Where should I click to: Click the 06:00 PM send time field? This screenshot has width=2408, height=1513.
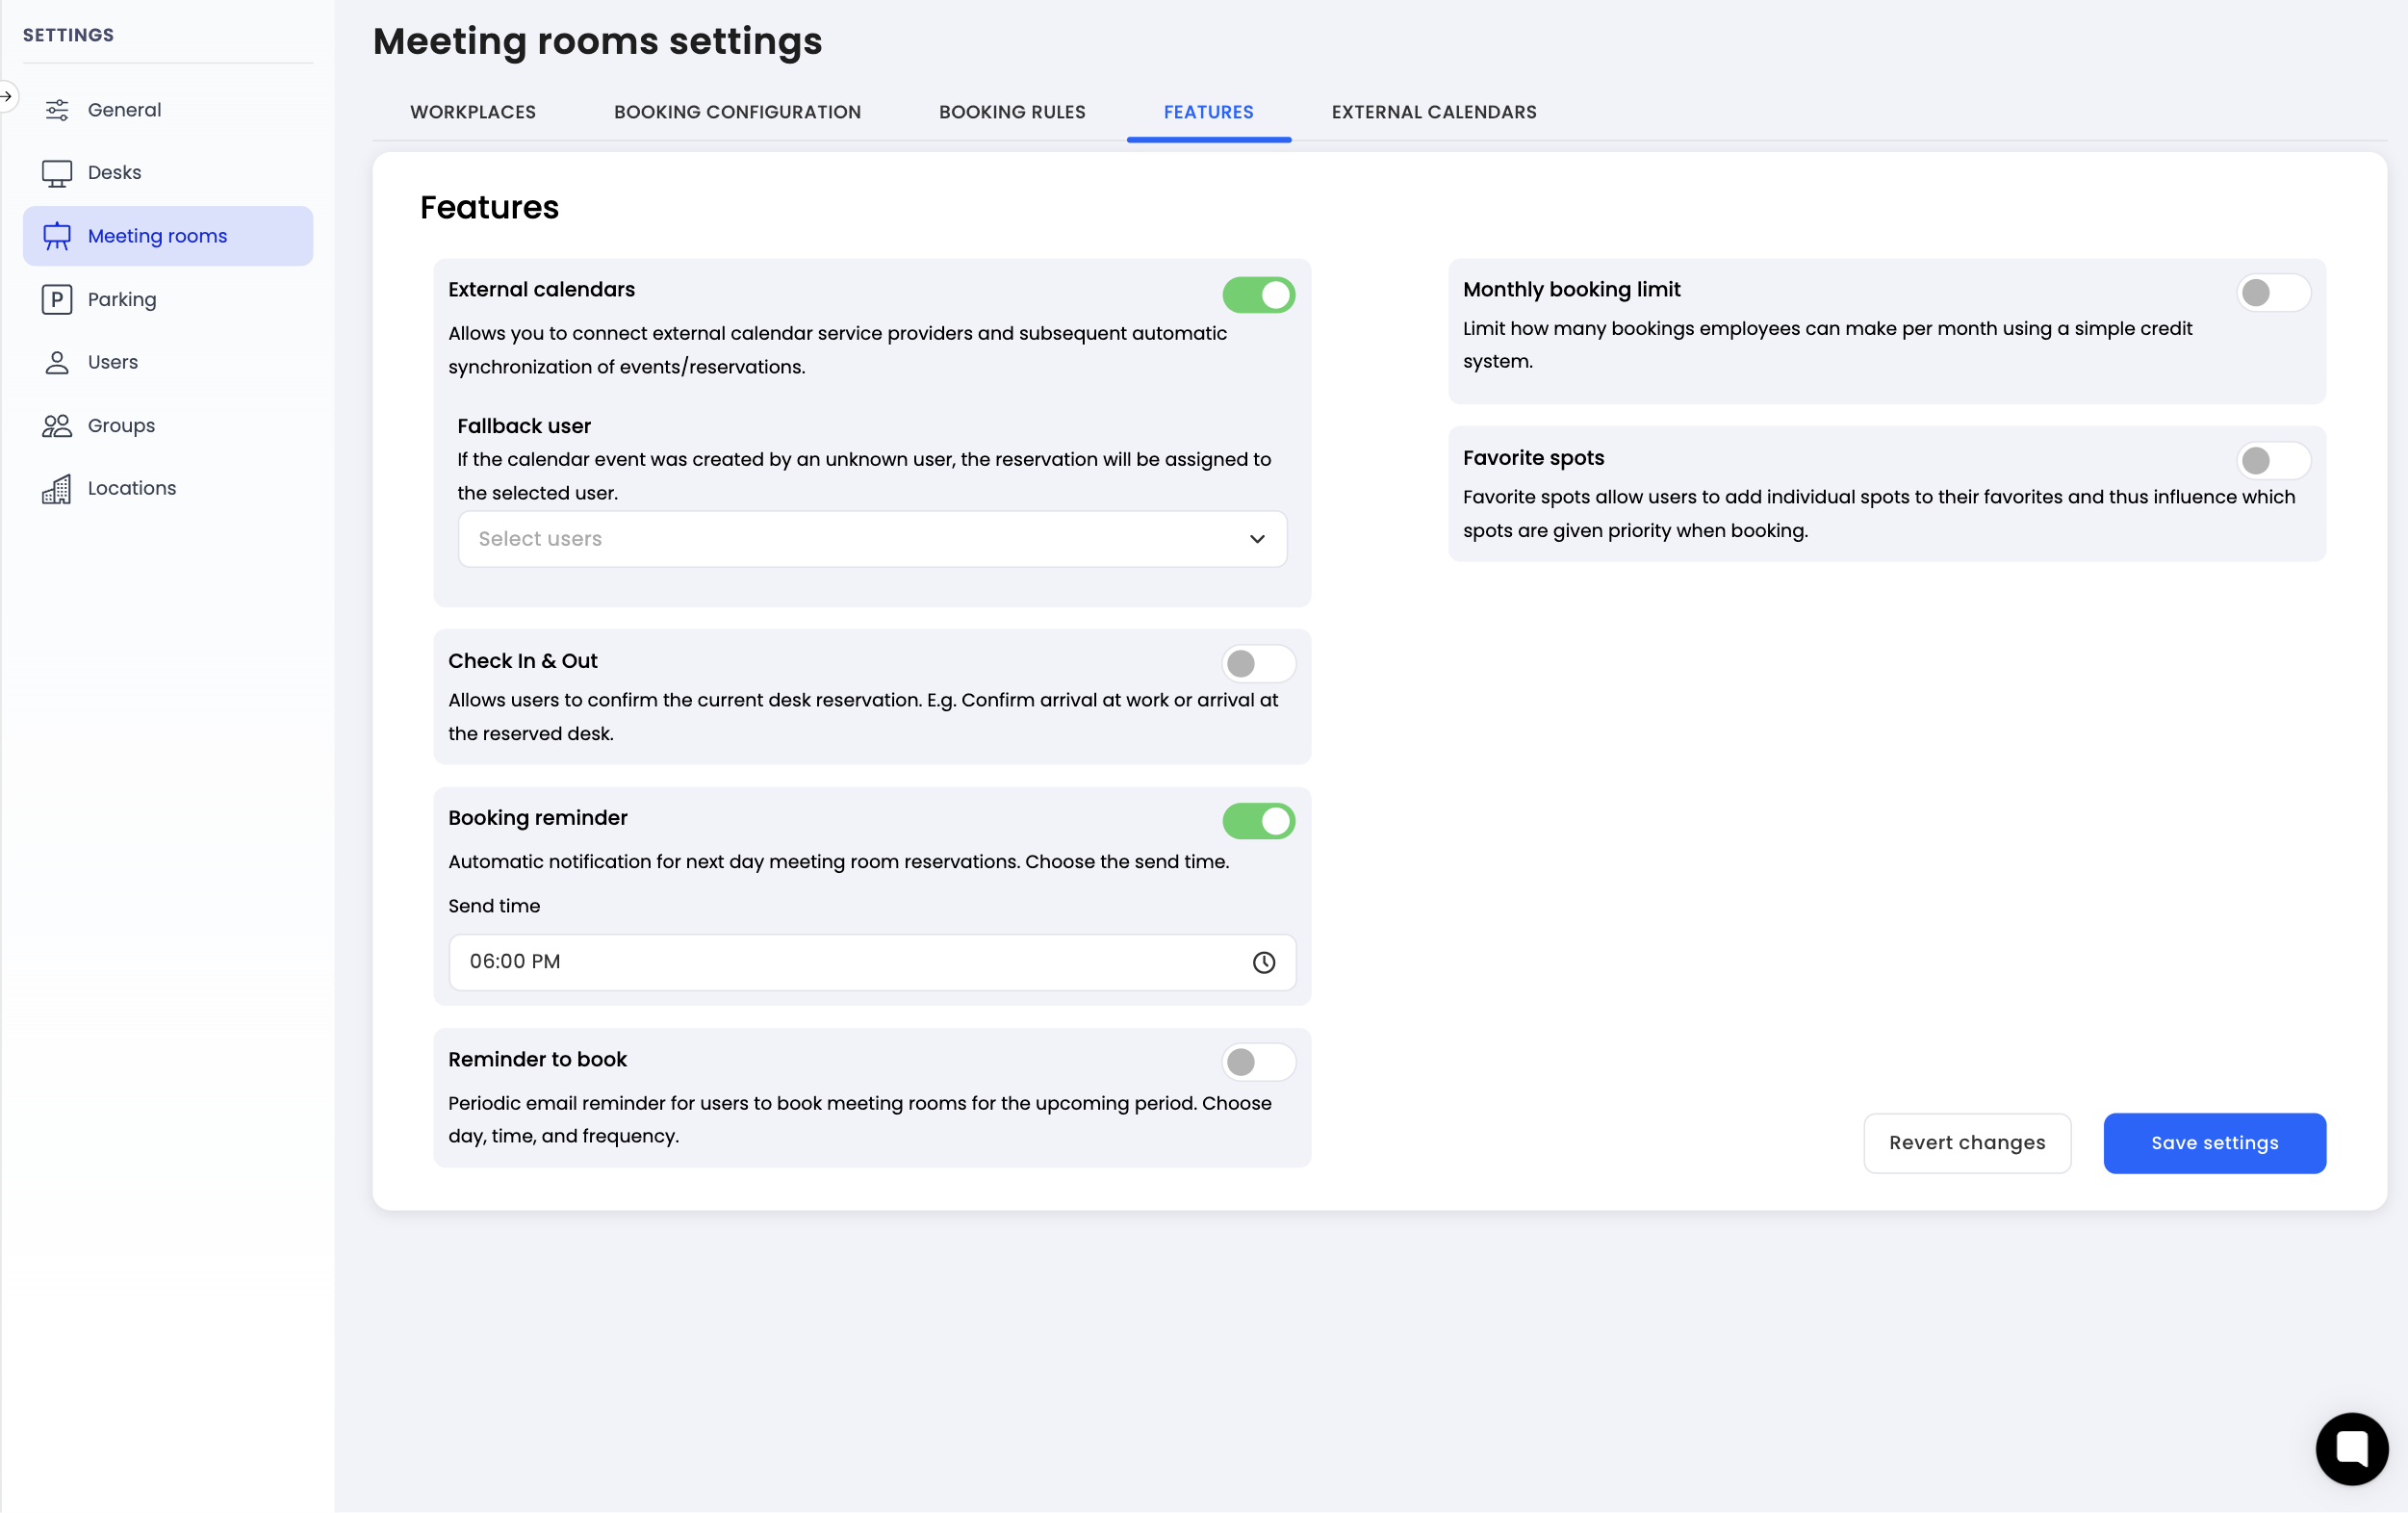coord(840,962)
